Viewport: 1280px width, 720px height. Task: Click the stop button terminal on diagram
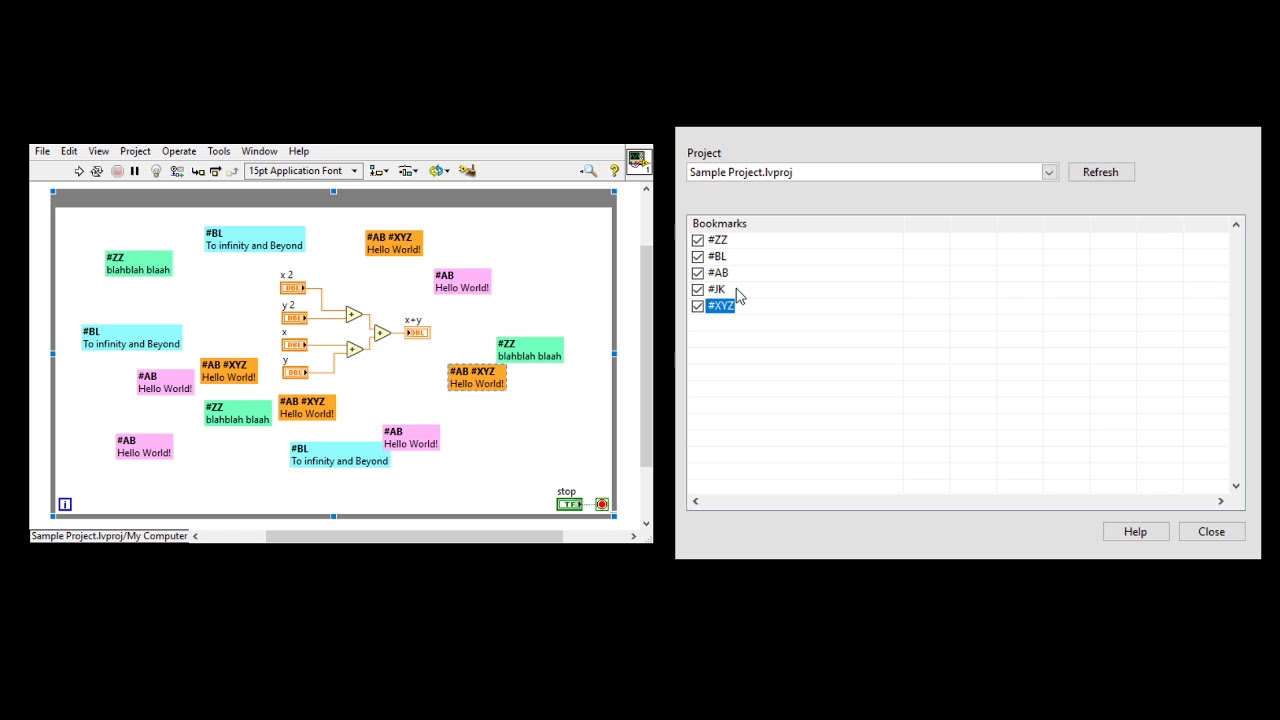pos(570,504)
